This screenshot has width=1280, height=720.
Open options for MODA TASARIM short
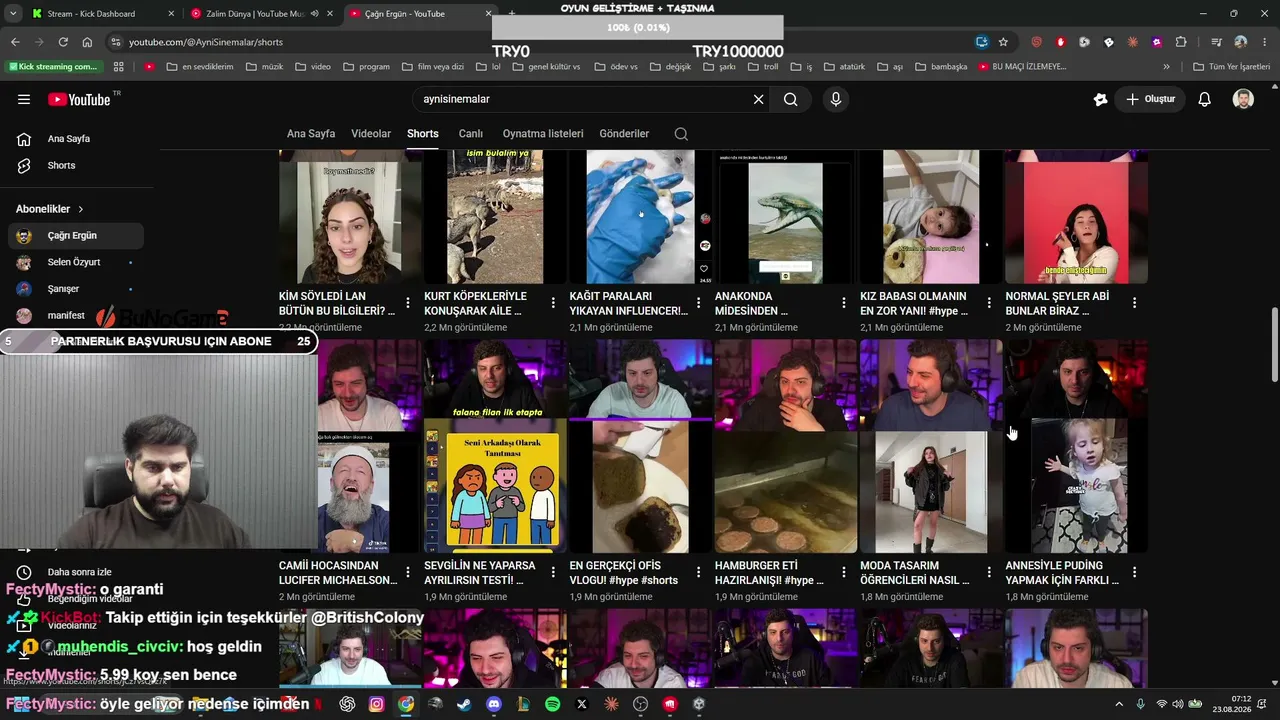(989, 572)
